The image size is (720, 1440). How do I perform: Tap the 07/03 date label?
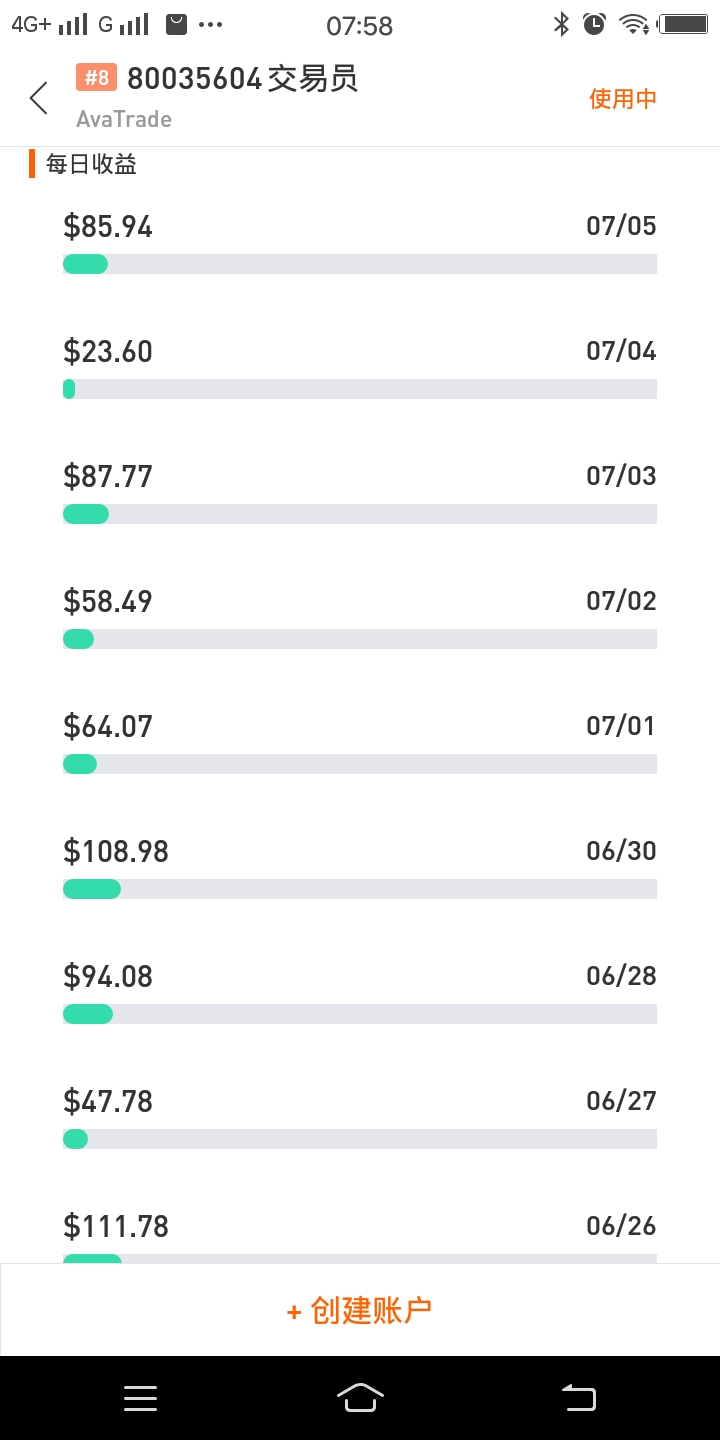pyautogui.click(x=621, y=476)
